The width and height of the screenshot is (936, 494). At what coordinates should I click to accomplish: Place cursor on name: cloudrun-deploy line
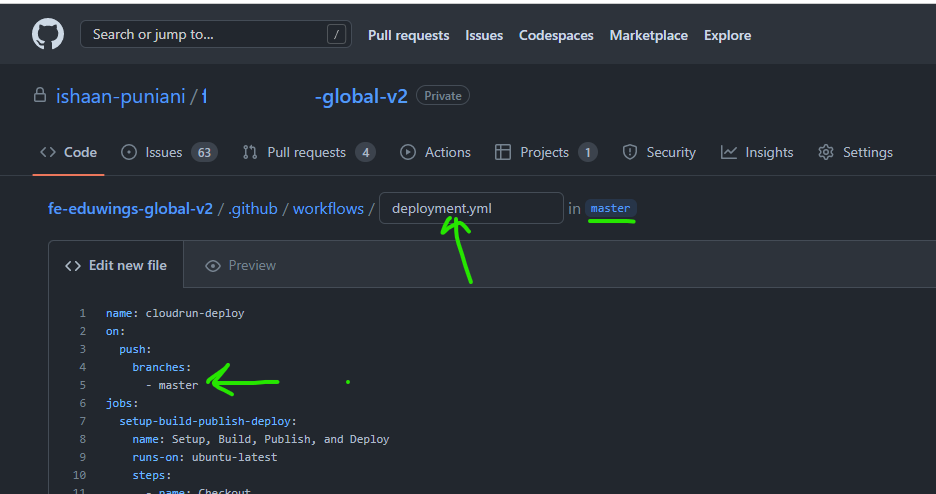[x=175, y=313]
